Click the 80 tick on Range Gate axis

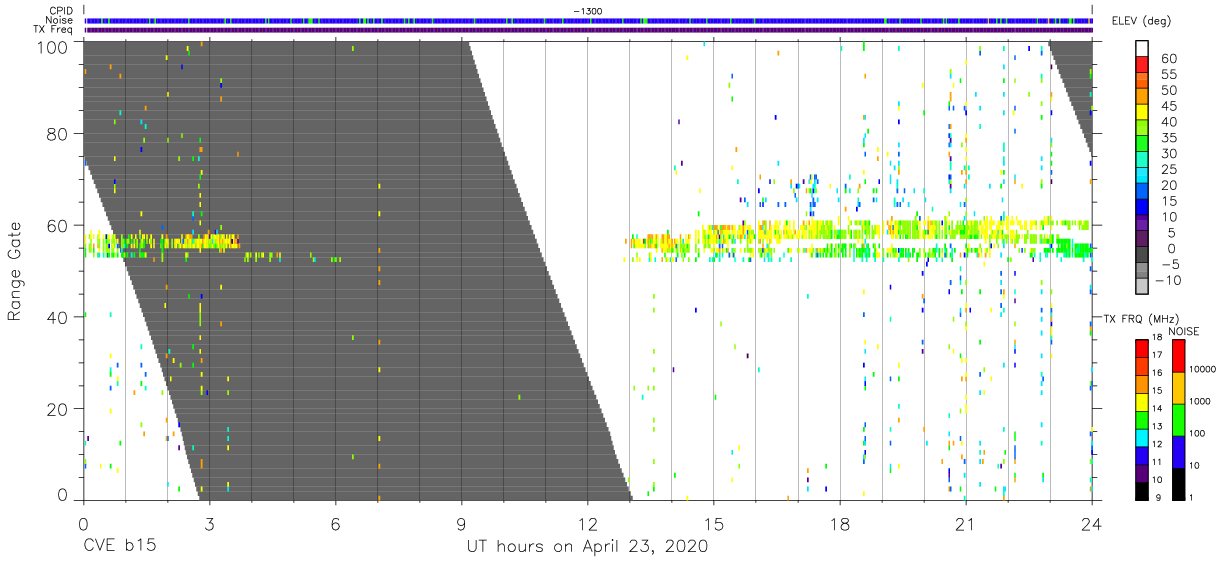click(58, 134)
